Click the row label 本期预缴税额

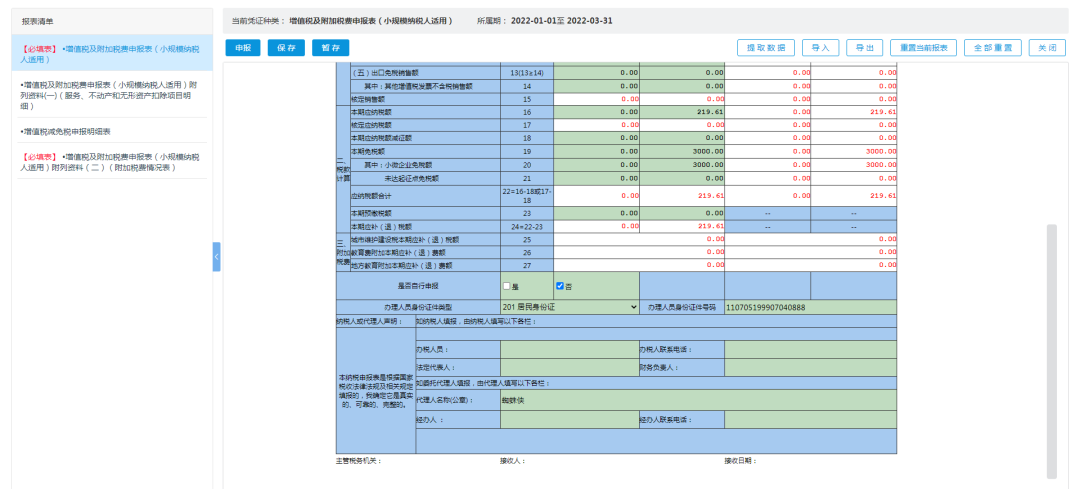(371, 214)
